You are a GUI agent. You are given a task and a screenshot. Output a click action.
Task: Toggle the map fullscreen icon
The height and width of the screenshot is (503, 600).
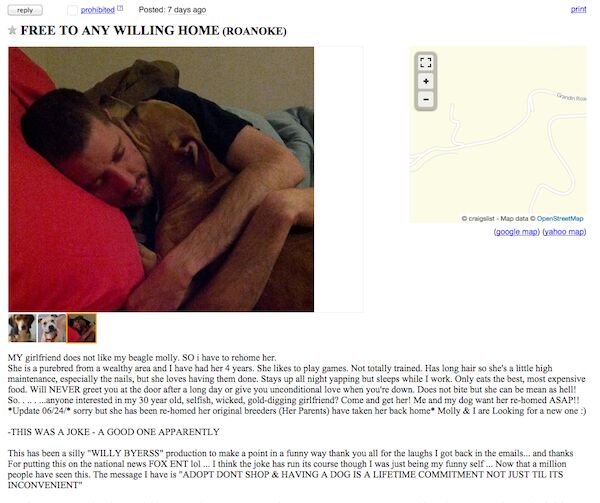(426, 62)
